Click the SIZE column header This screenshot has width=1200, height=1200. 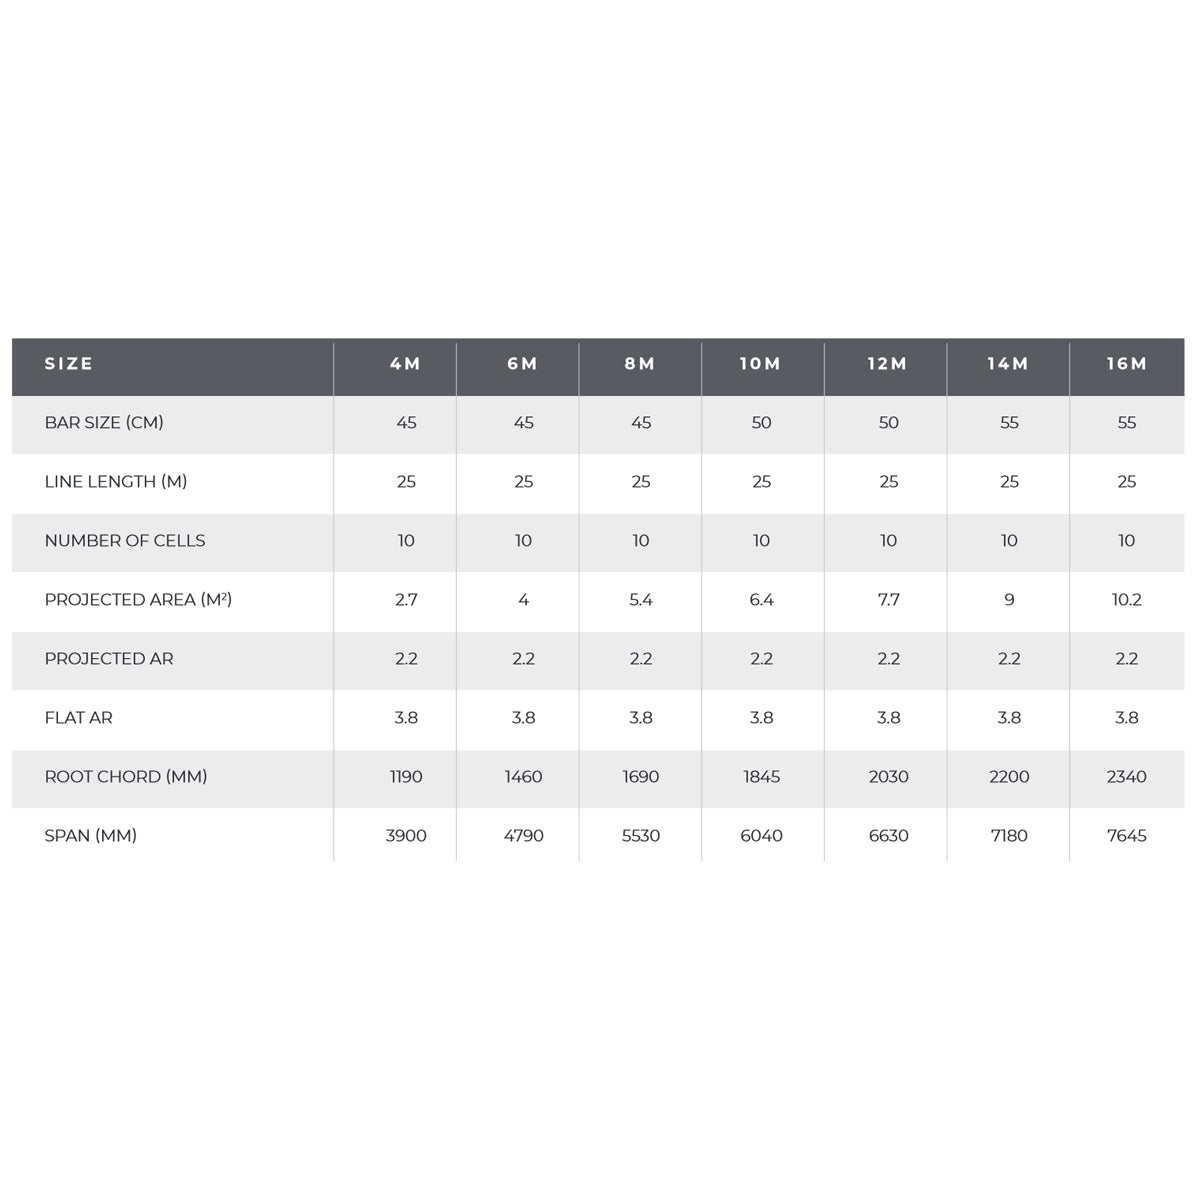[69, 364]
